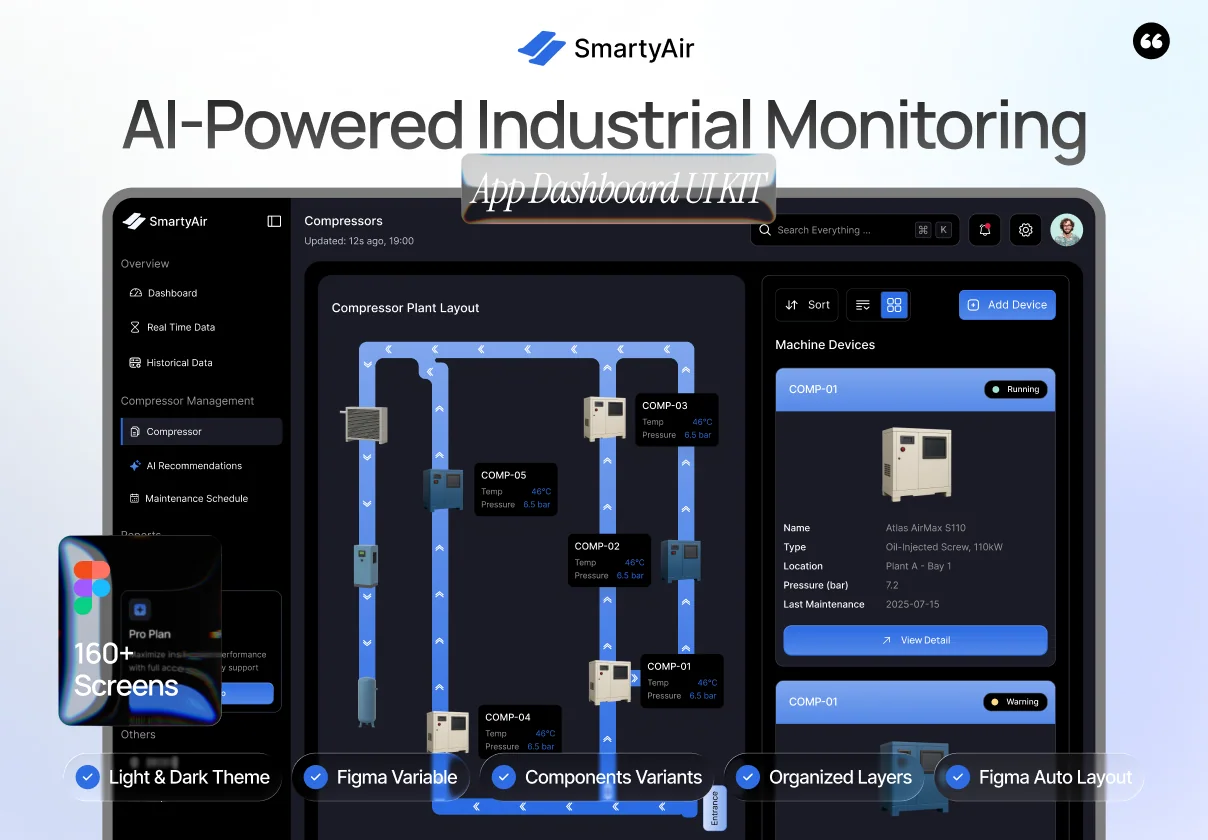The height and width of the screenshot is (840, 1208).
Task: Click the Figma Variable badge
Action: coord(381,777)
